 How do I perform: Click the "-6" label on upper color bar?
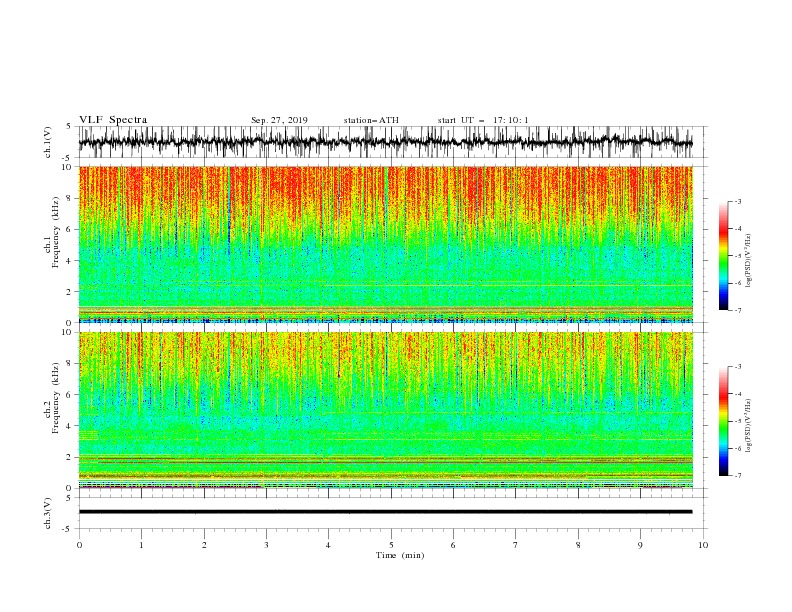(x=738, y=283)
